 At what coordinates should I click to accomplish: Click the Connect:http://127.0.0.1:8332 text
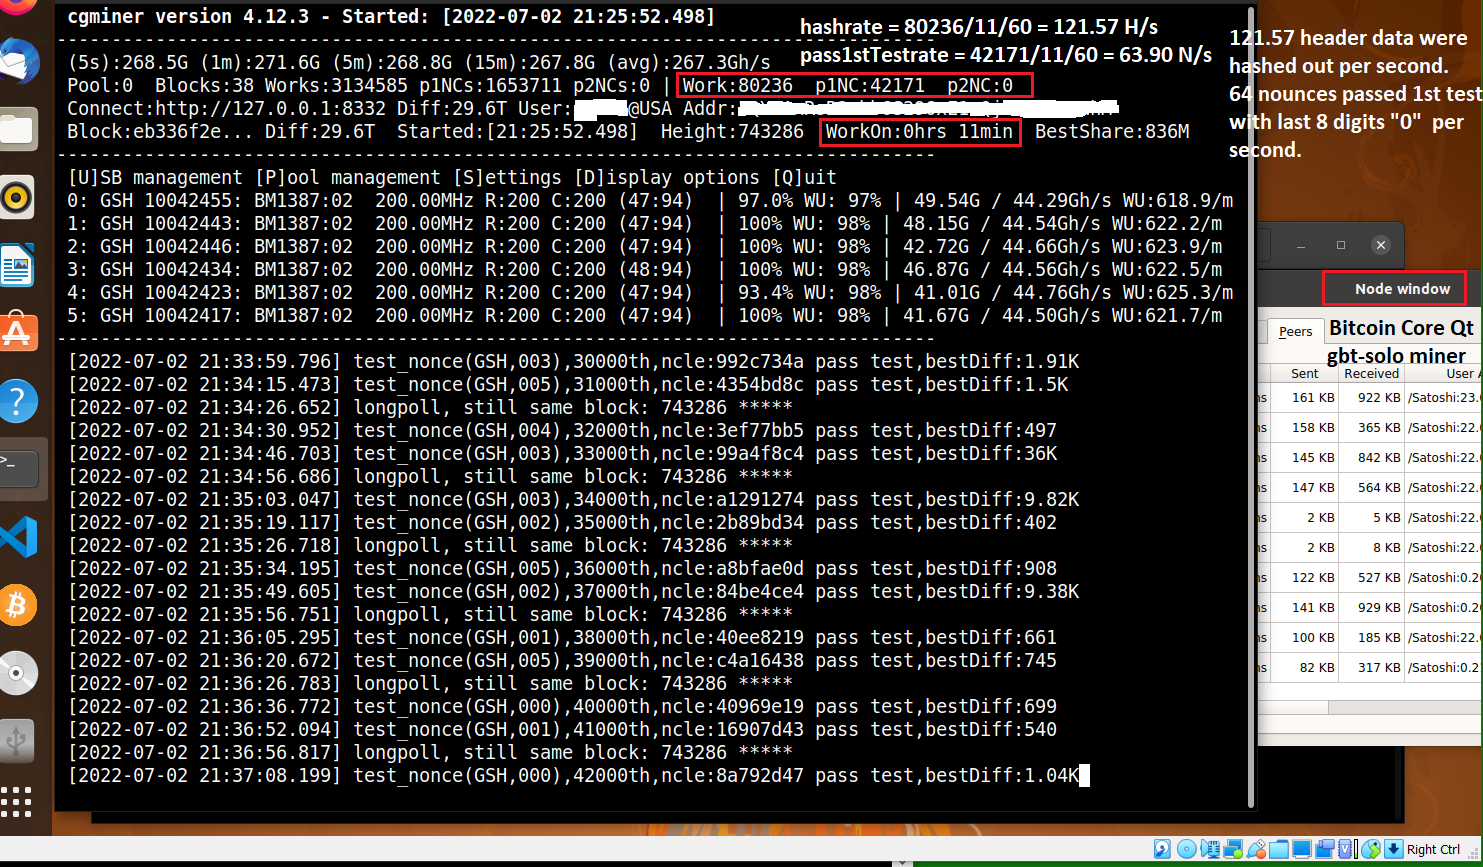point(226,108)
